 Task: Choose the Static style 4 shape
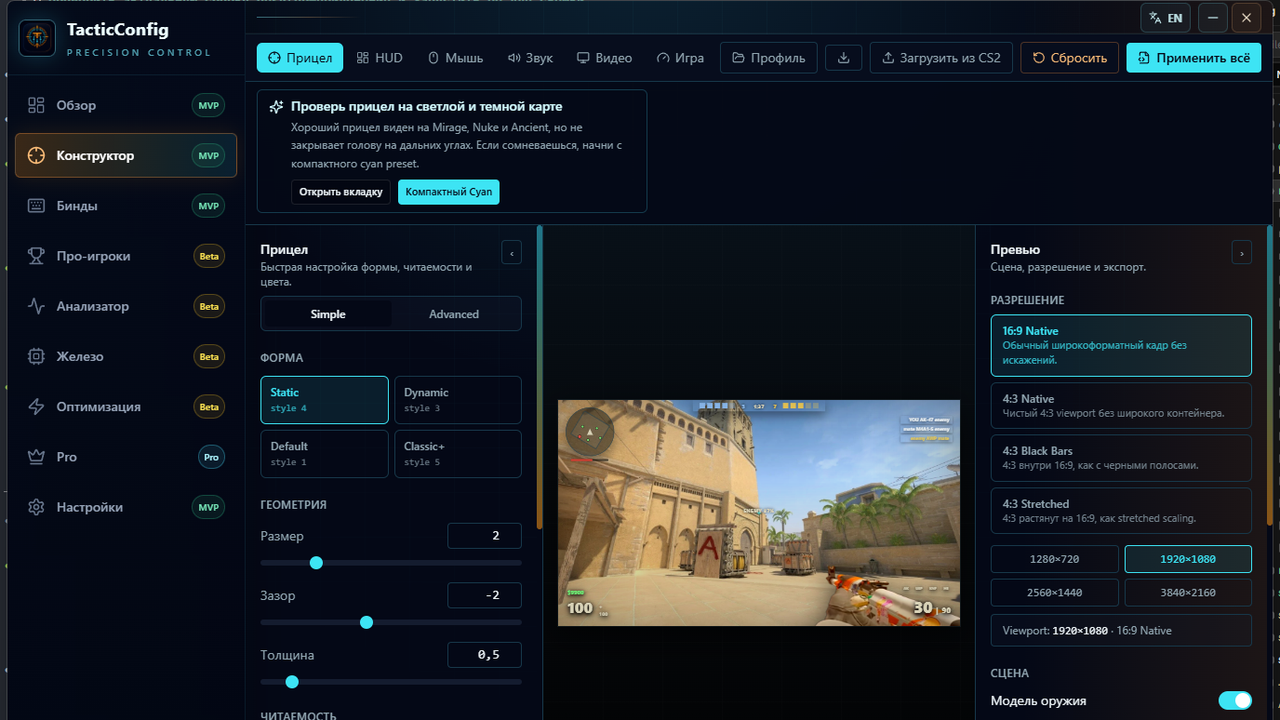[324, 400]
